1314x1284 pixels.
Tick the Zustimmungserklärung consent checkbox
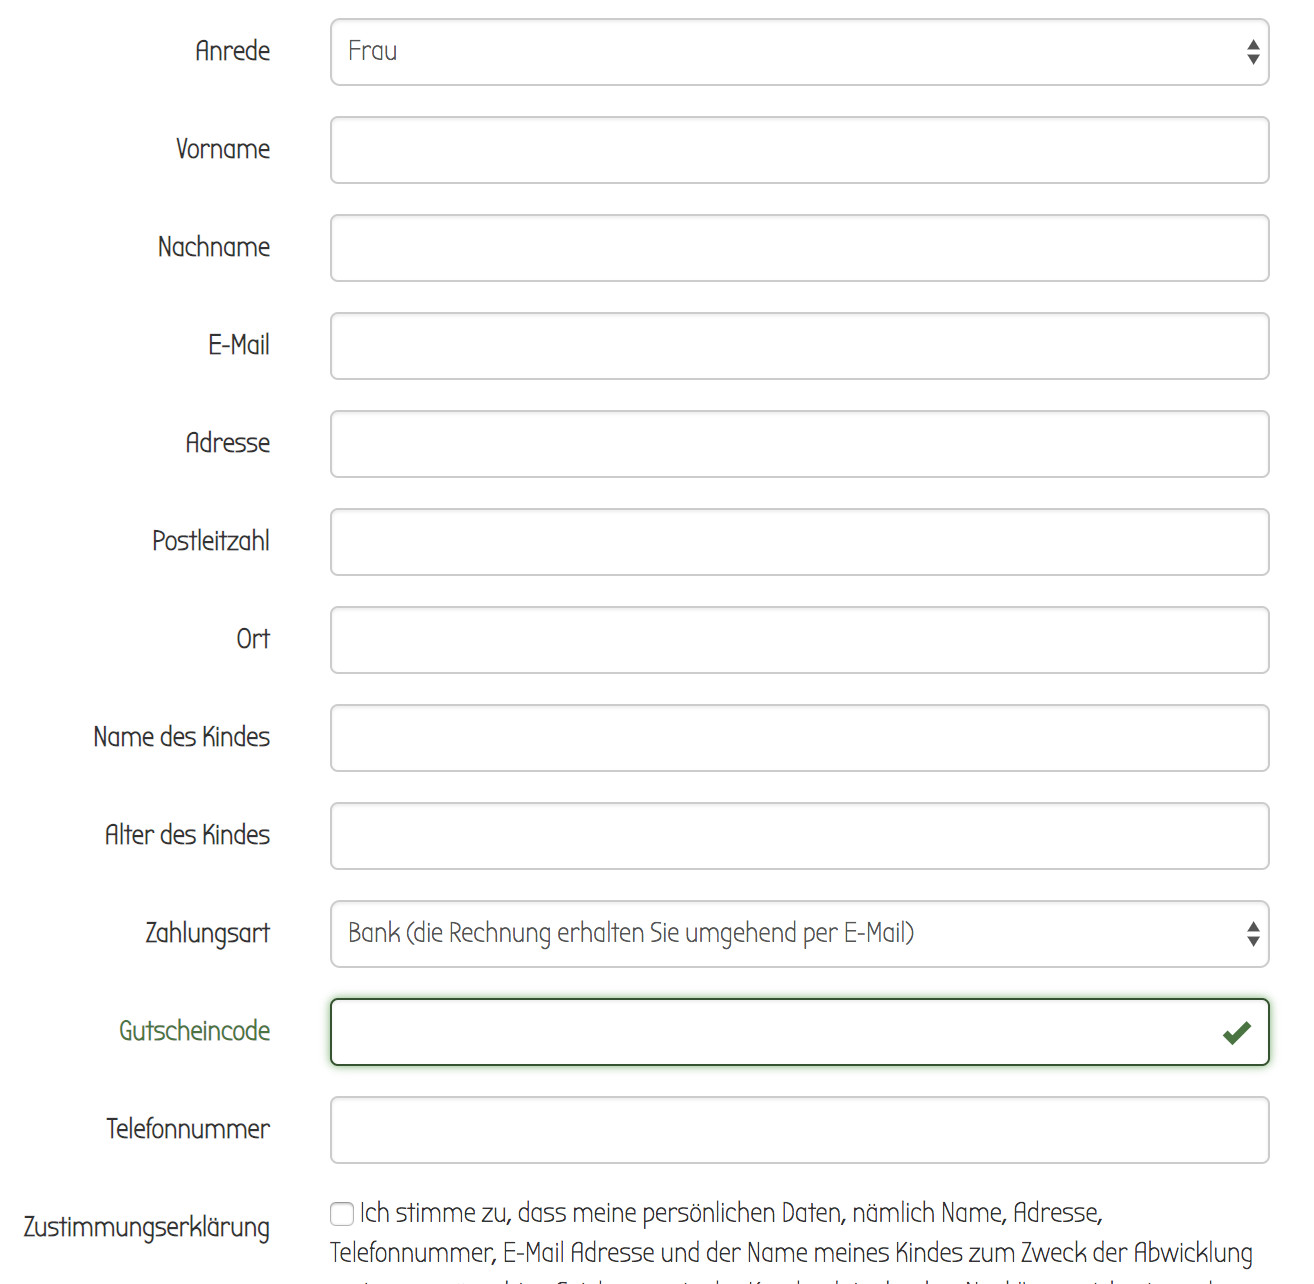[x=342, y=1213]
